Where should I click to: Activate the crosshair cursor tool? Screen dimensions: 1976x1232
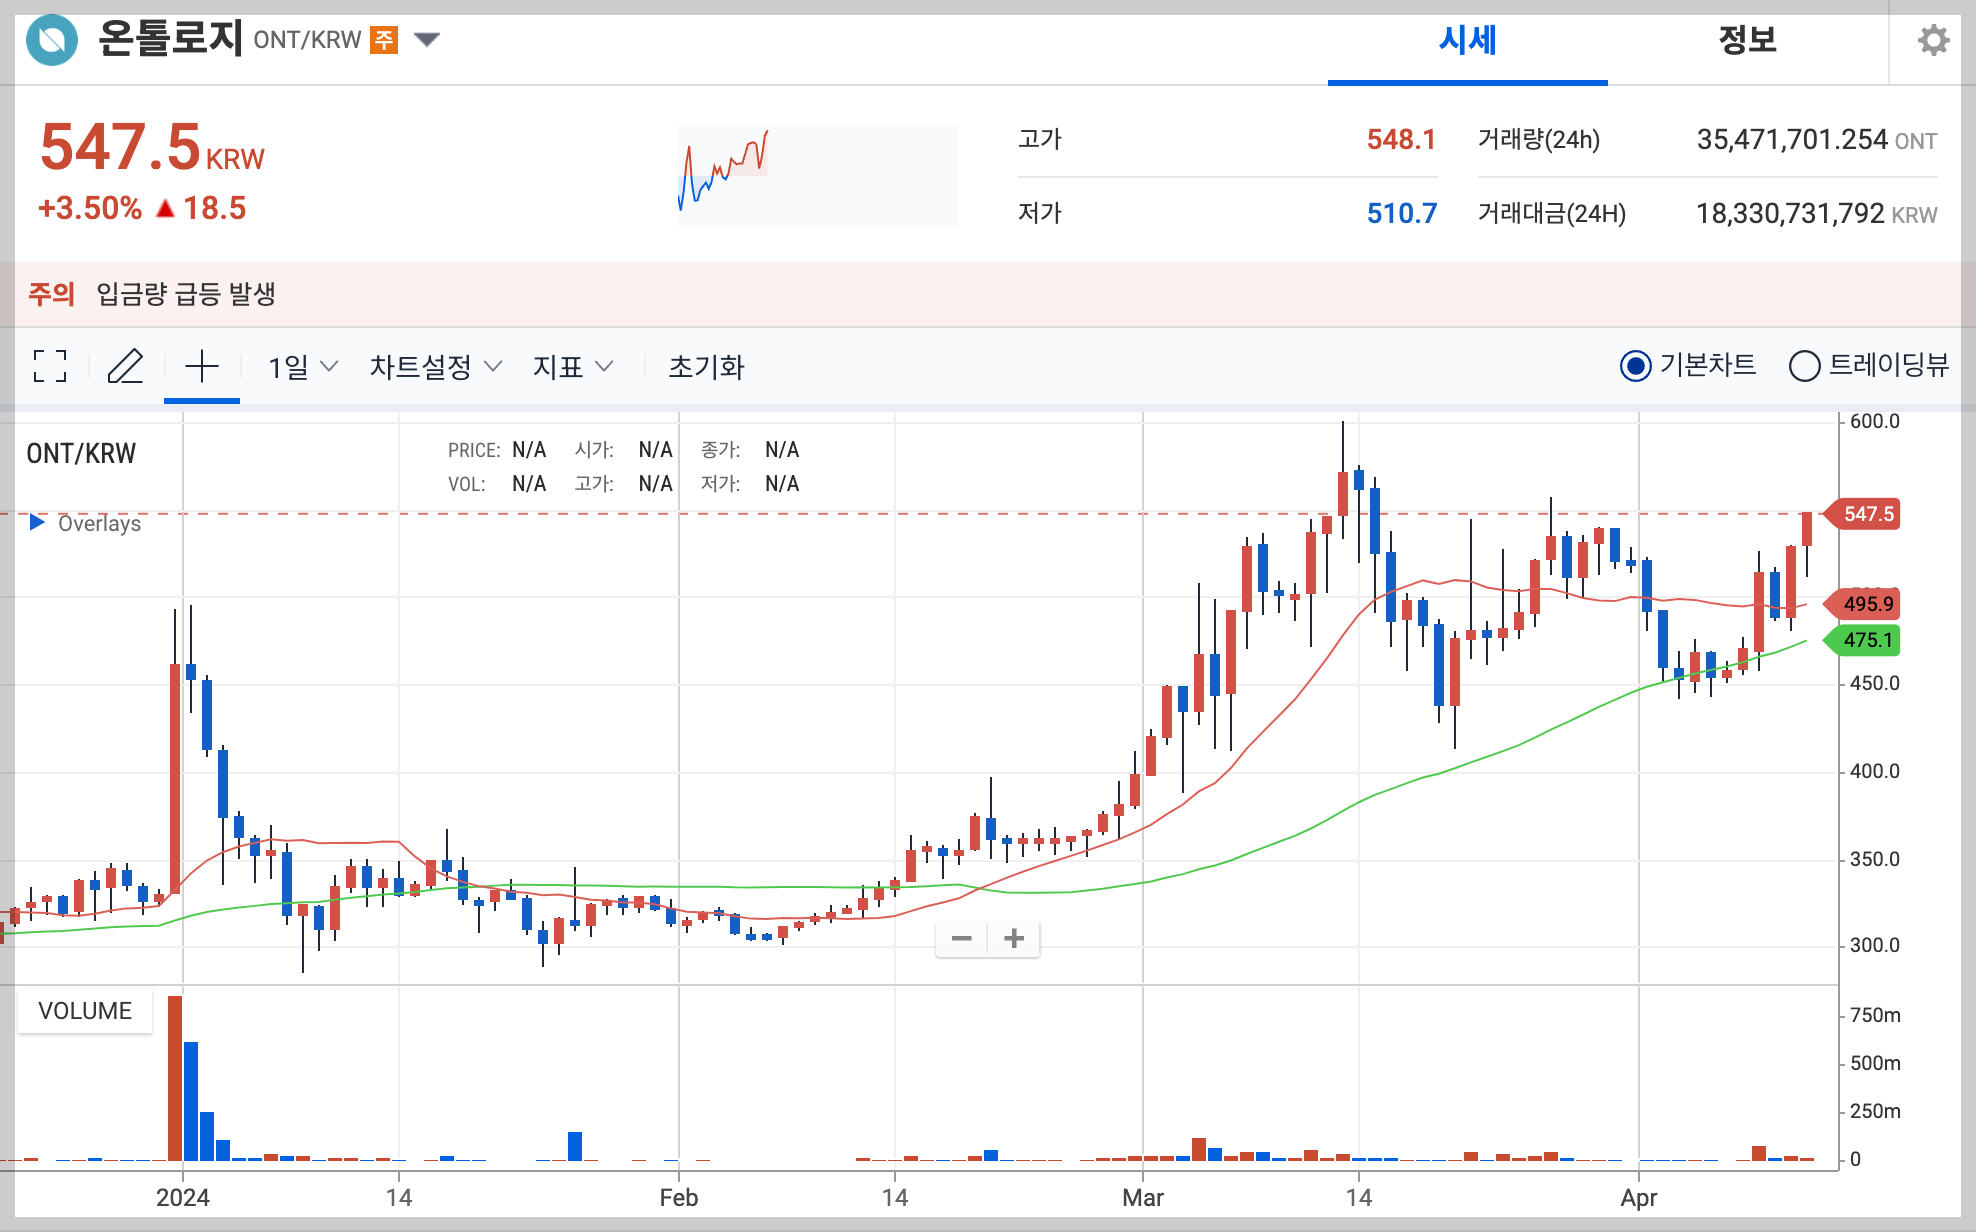201,367
